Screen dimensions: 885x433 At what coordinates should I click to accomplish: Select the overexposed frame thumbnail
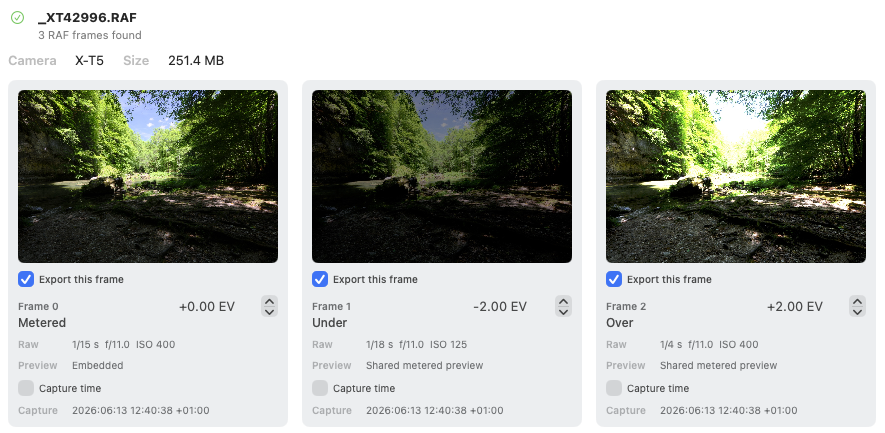pyautogui.click(x=736, y=176)
